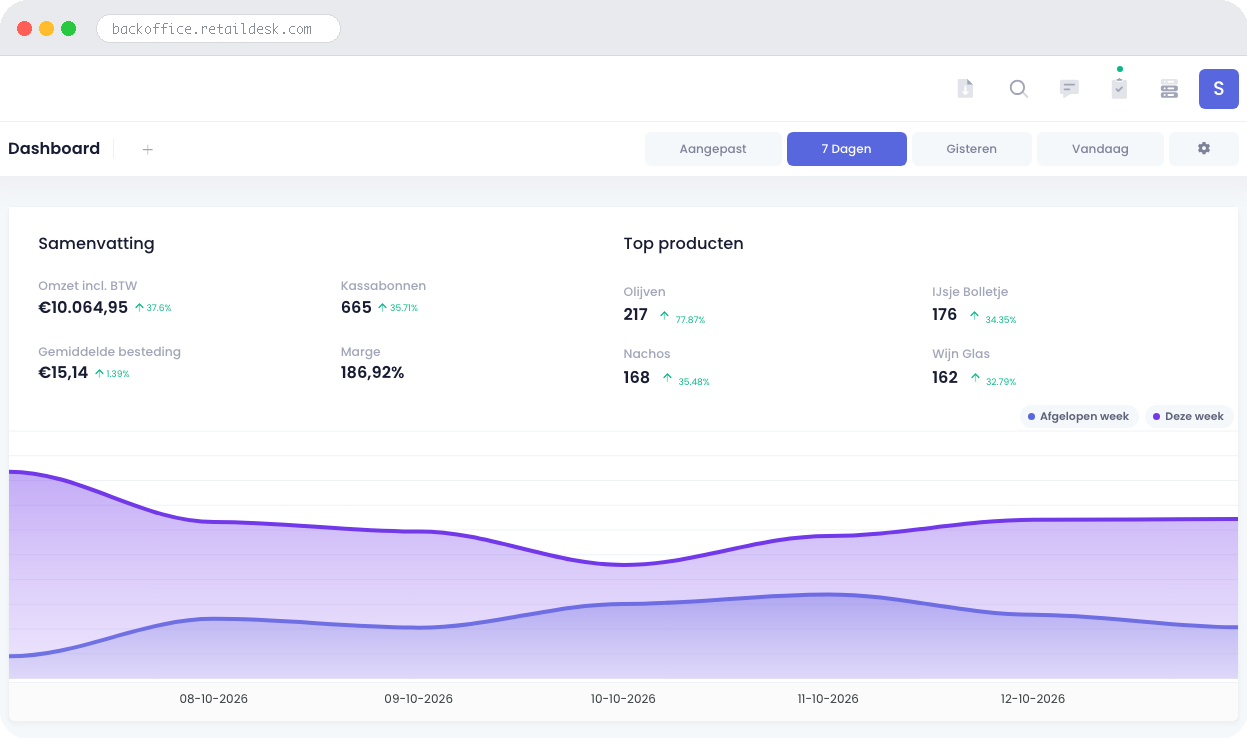Click the 12-10-2026 axis date
This screenshot has height=738, width=1247.
click(1033, 699)
